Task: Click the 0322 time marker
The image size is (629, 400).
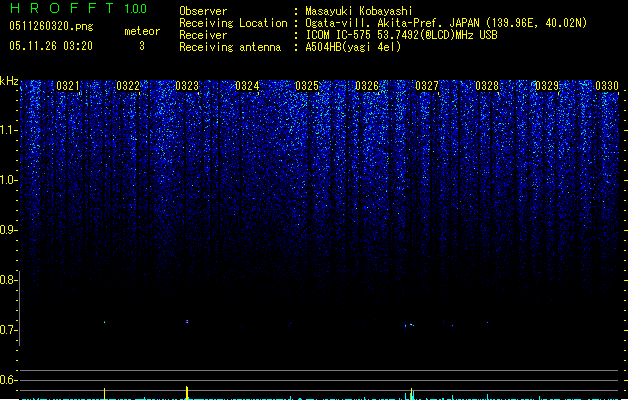Action: click(128, 86)
